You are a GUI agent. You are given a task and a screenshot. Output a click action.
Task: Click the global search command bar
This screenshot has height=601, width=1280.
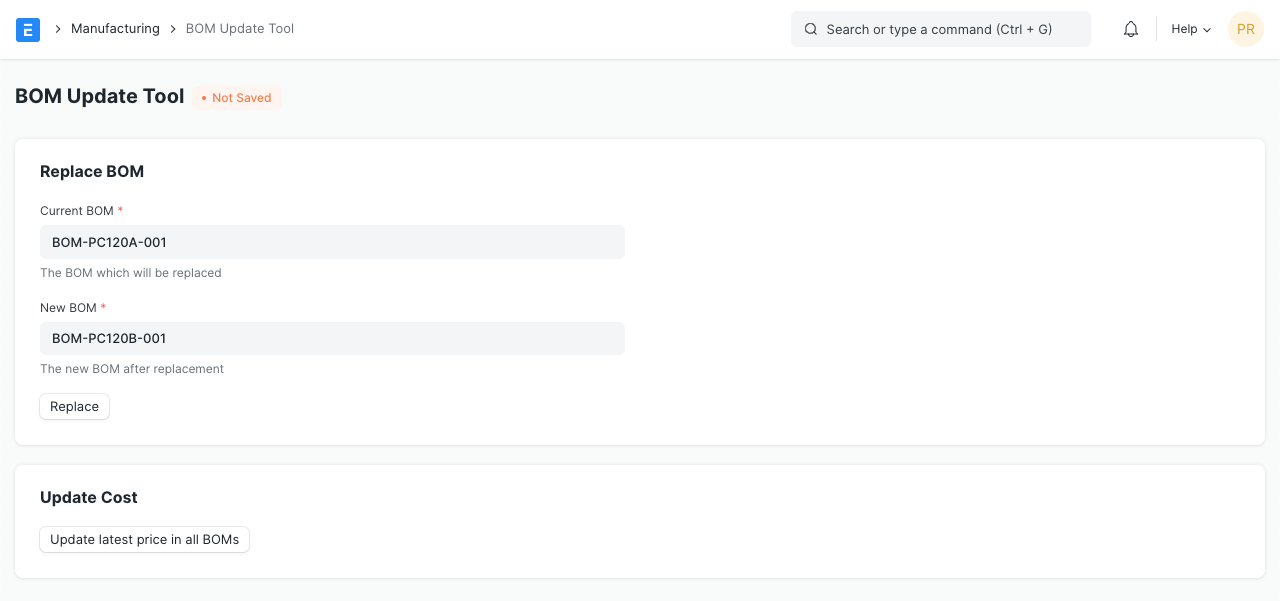[940, 29]
